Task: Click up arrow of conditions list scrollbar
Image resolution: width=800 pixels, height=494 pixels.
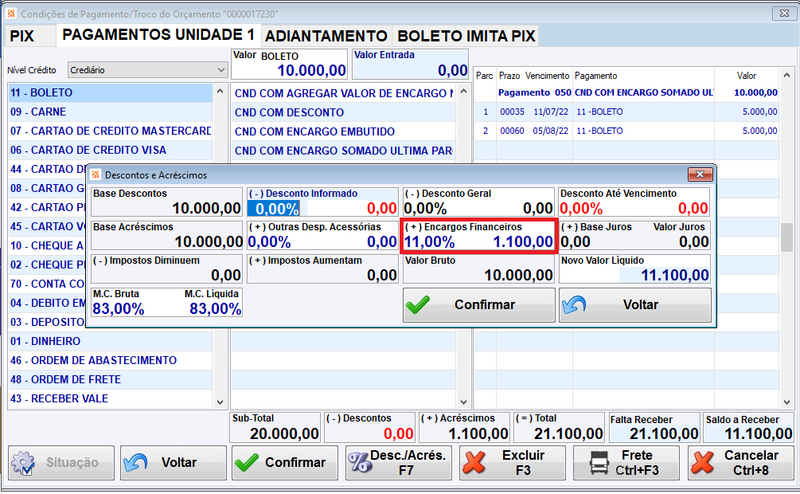Action: pos(463,92)
